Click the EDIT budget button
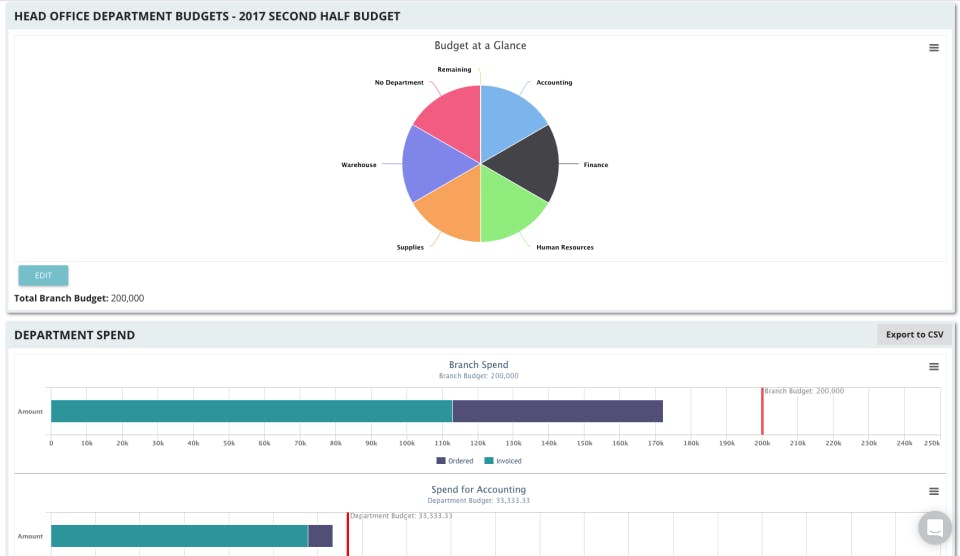 [x=43, y=276]
